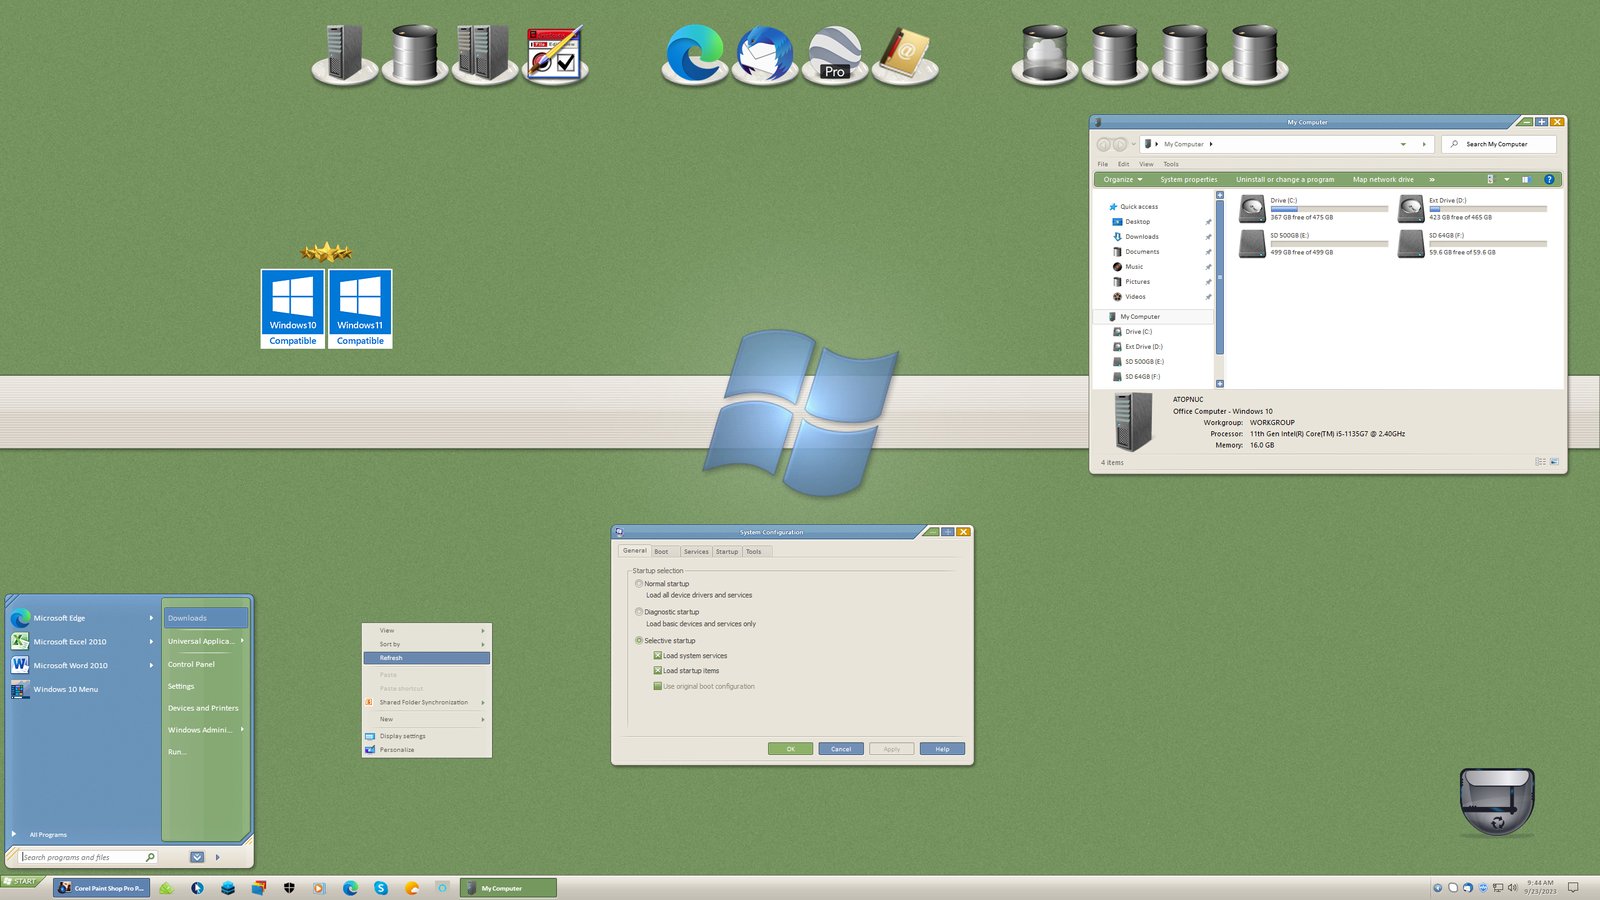Viewport: 1600px width, 900px height.
Task: Click the Windows 10 Compatible badge
Action: [x=293, y=309]
